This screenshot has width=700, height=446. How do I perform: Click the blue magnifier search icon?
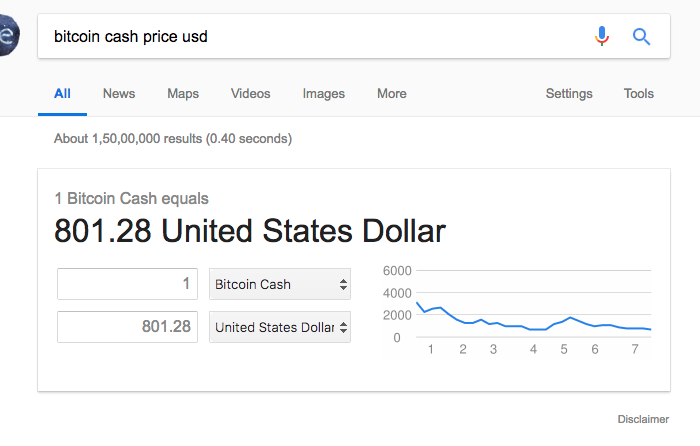click(641, 37)
